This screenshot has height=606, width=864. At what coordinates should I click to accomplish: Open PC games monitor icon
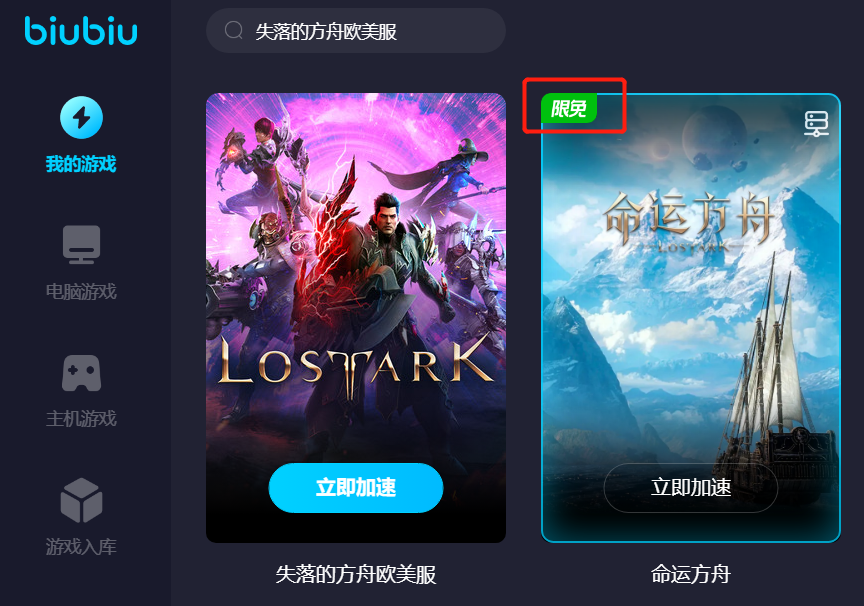[x=81, y=245]
